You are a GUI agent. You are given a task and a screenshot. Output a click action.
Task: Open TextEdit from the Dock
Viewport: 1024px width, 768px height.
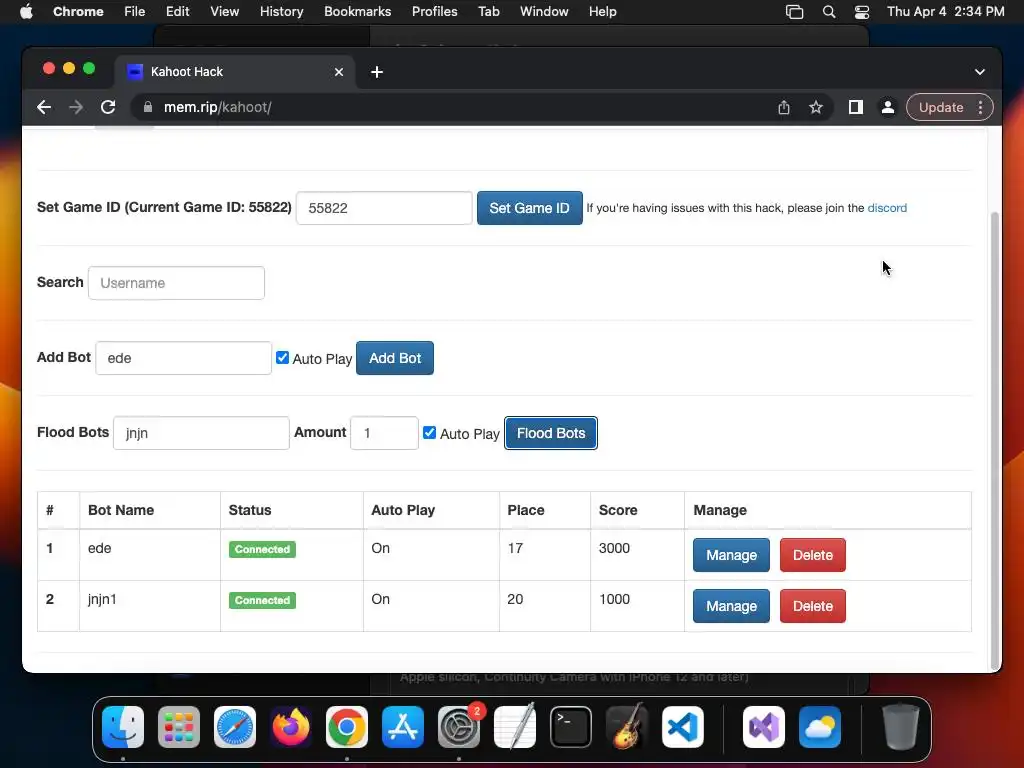click(515, 727)
